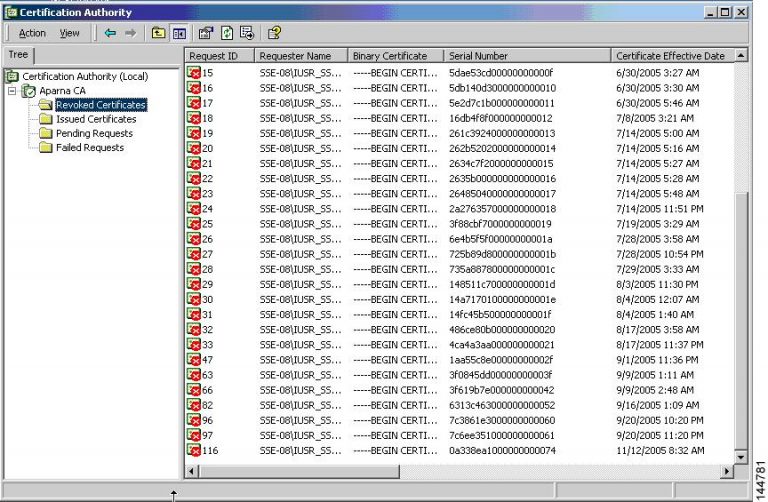The height and width of the screenshot is (502, 768).
Task: Collapse the Aparna CA tree node
Action: point(12,91)
